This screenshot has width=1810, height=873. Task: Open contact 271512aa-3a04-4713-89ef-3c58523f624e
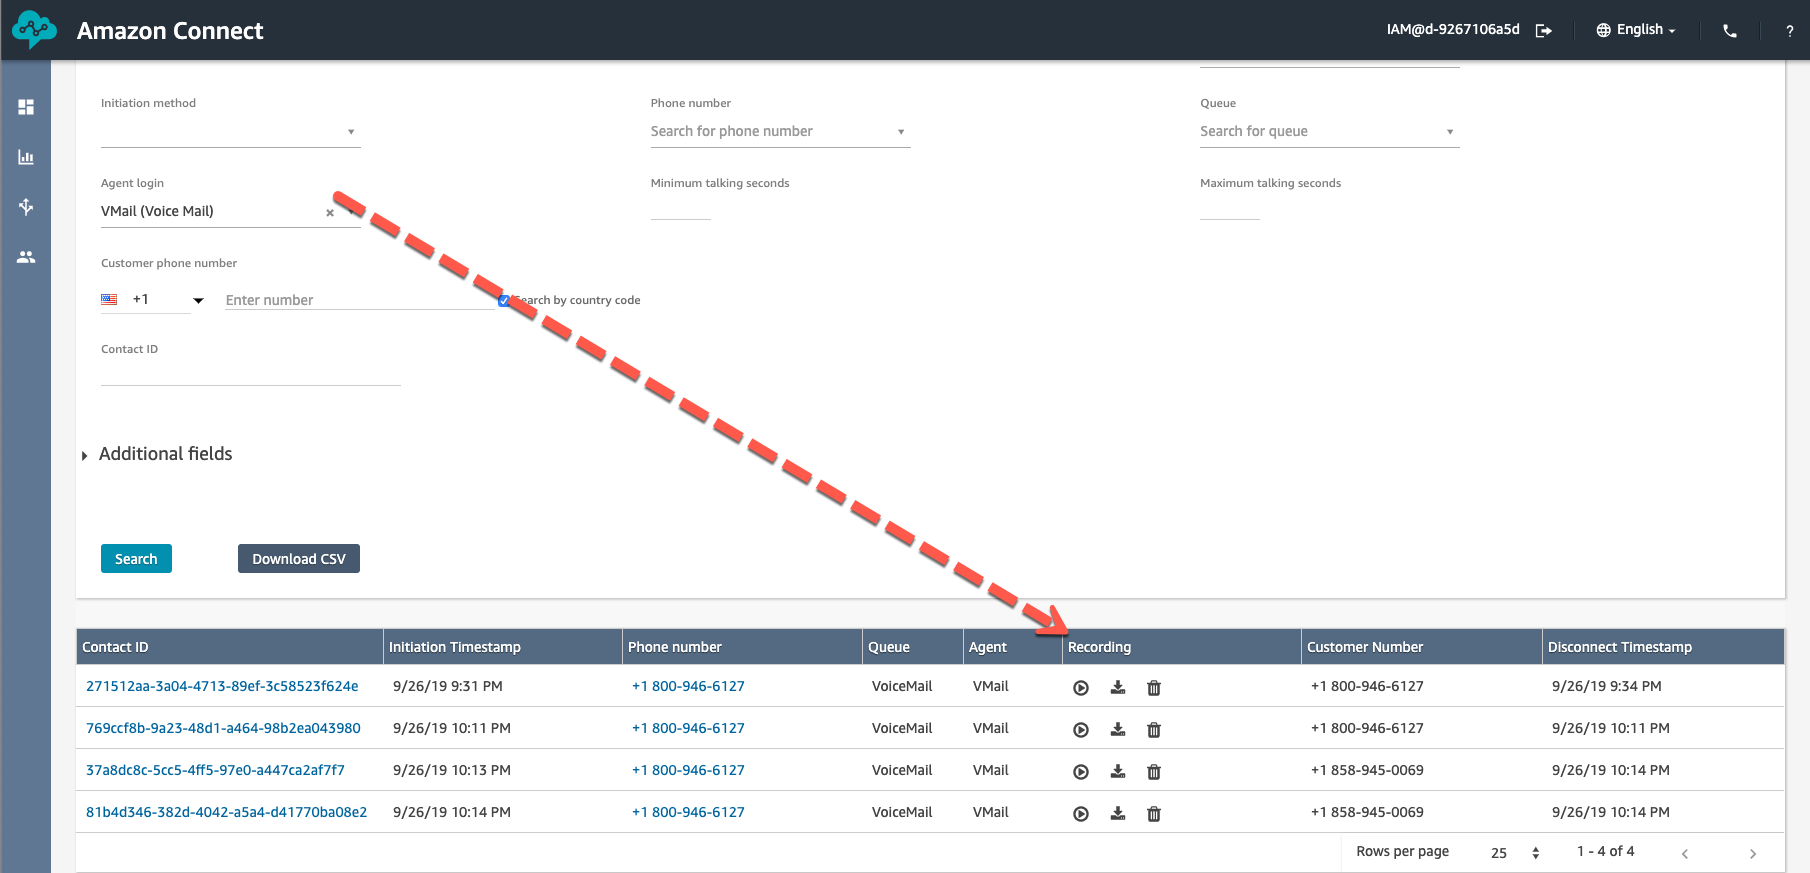click(x=222, y=686)
